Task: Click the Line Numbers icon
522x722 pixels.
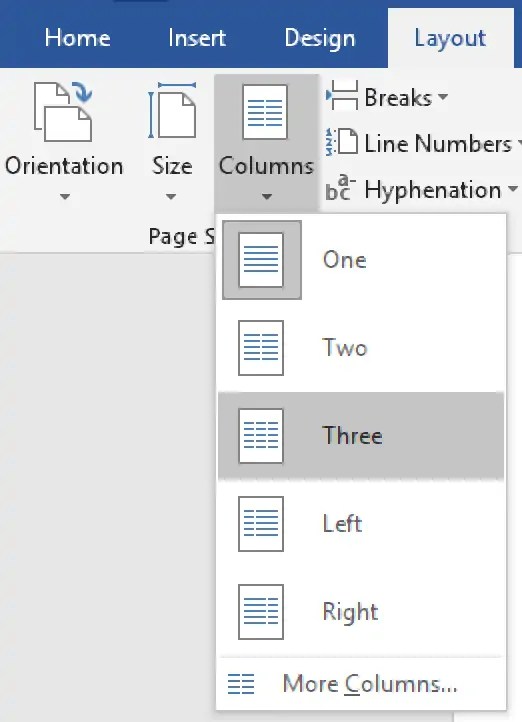Action: click(342, 142)
